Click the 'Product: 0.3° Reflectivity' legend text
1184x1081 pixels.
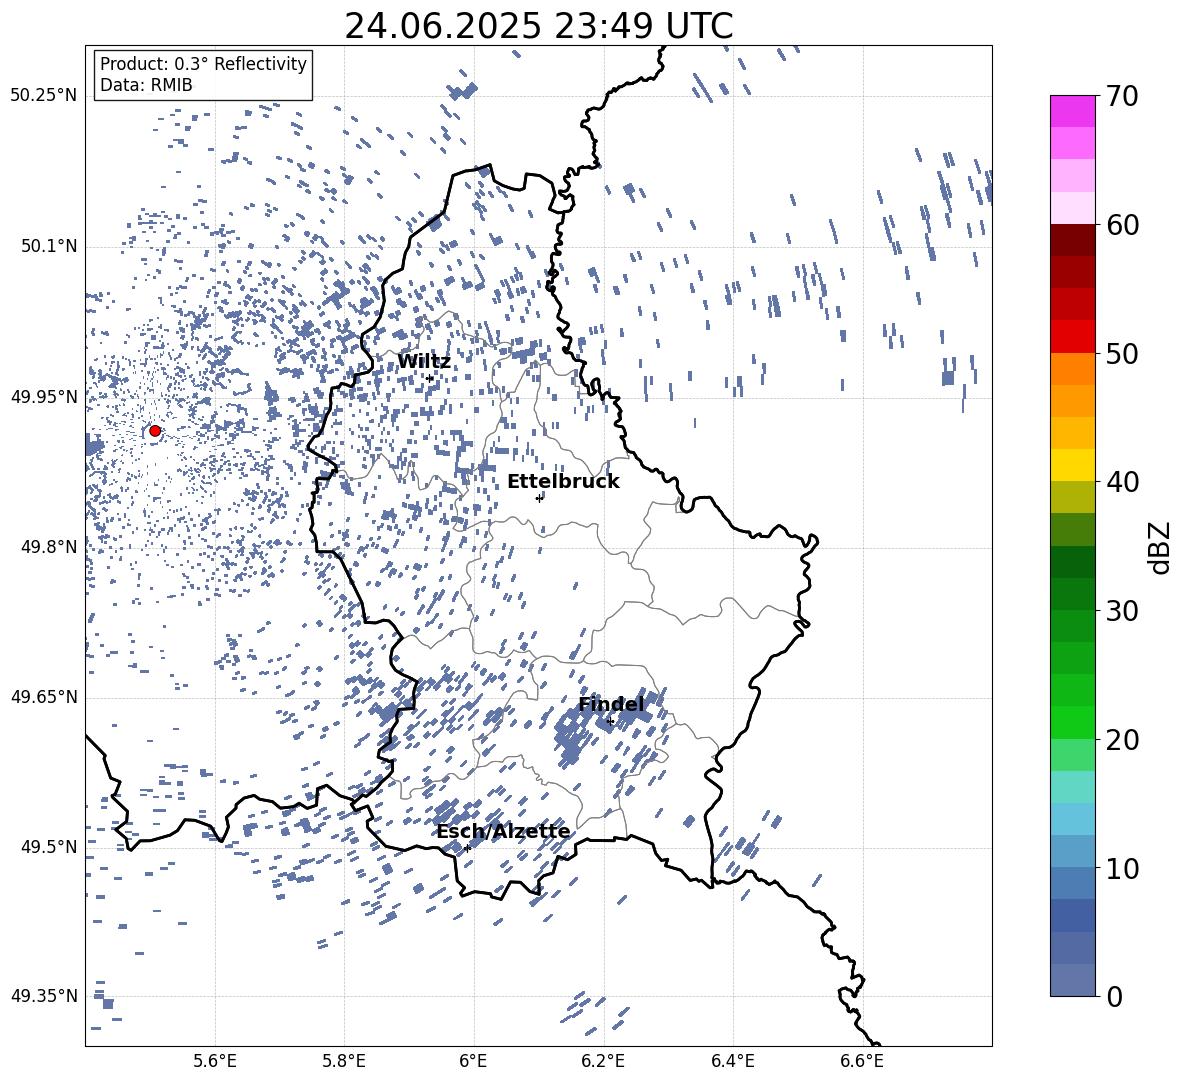[x=203, y=63]
